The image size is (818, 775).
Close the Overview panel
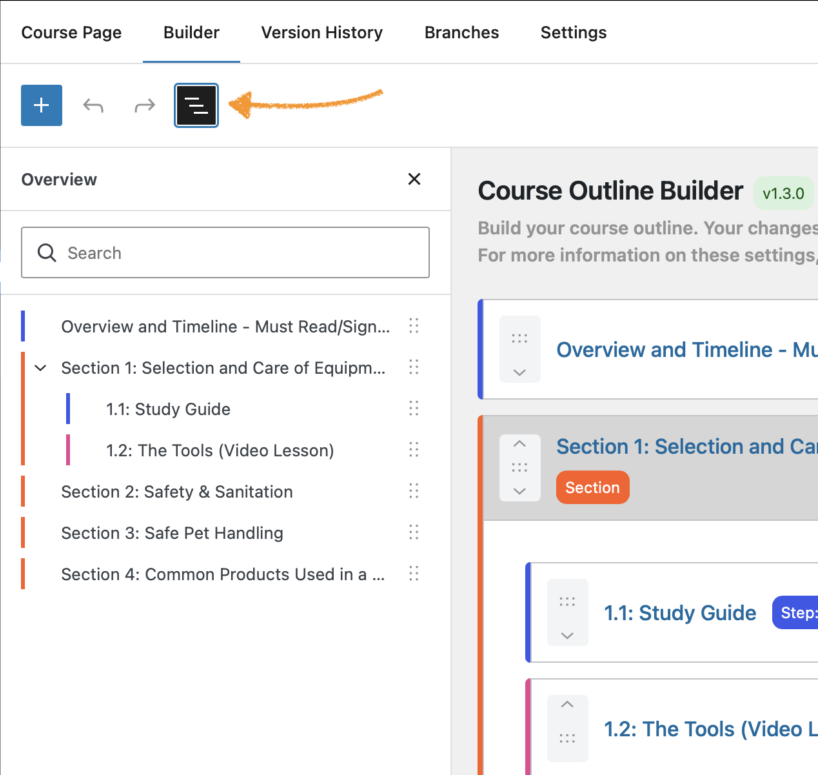(x=414, y=179)
